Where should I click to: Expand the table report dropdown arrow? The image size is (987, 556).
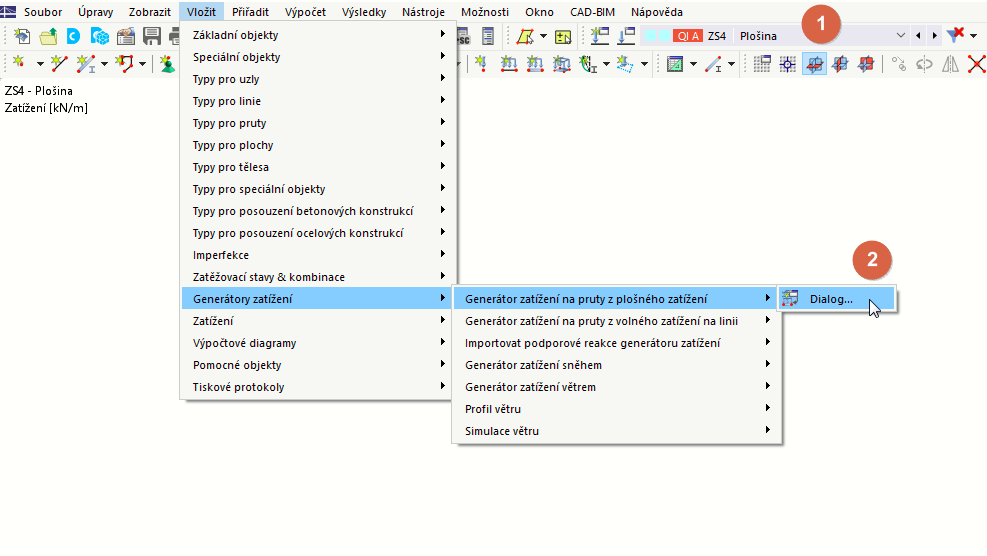point(693,64)
